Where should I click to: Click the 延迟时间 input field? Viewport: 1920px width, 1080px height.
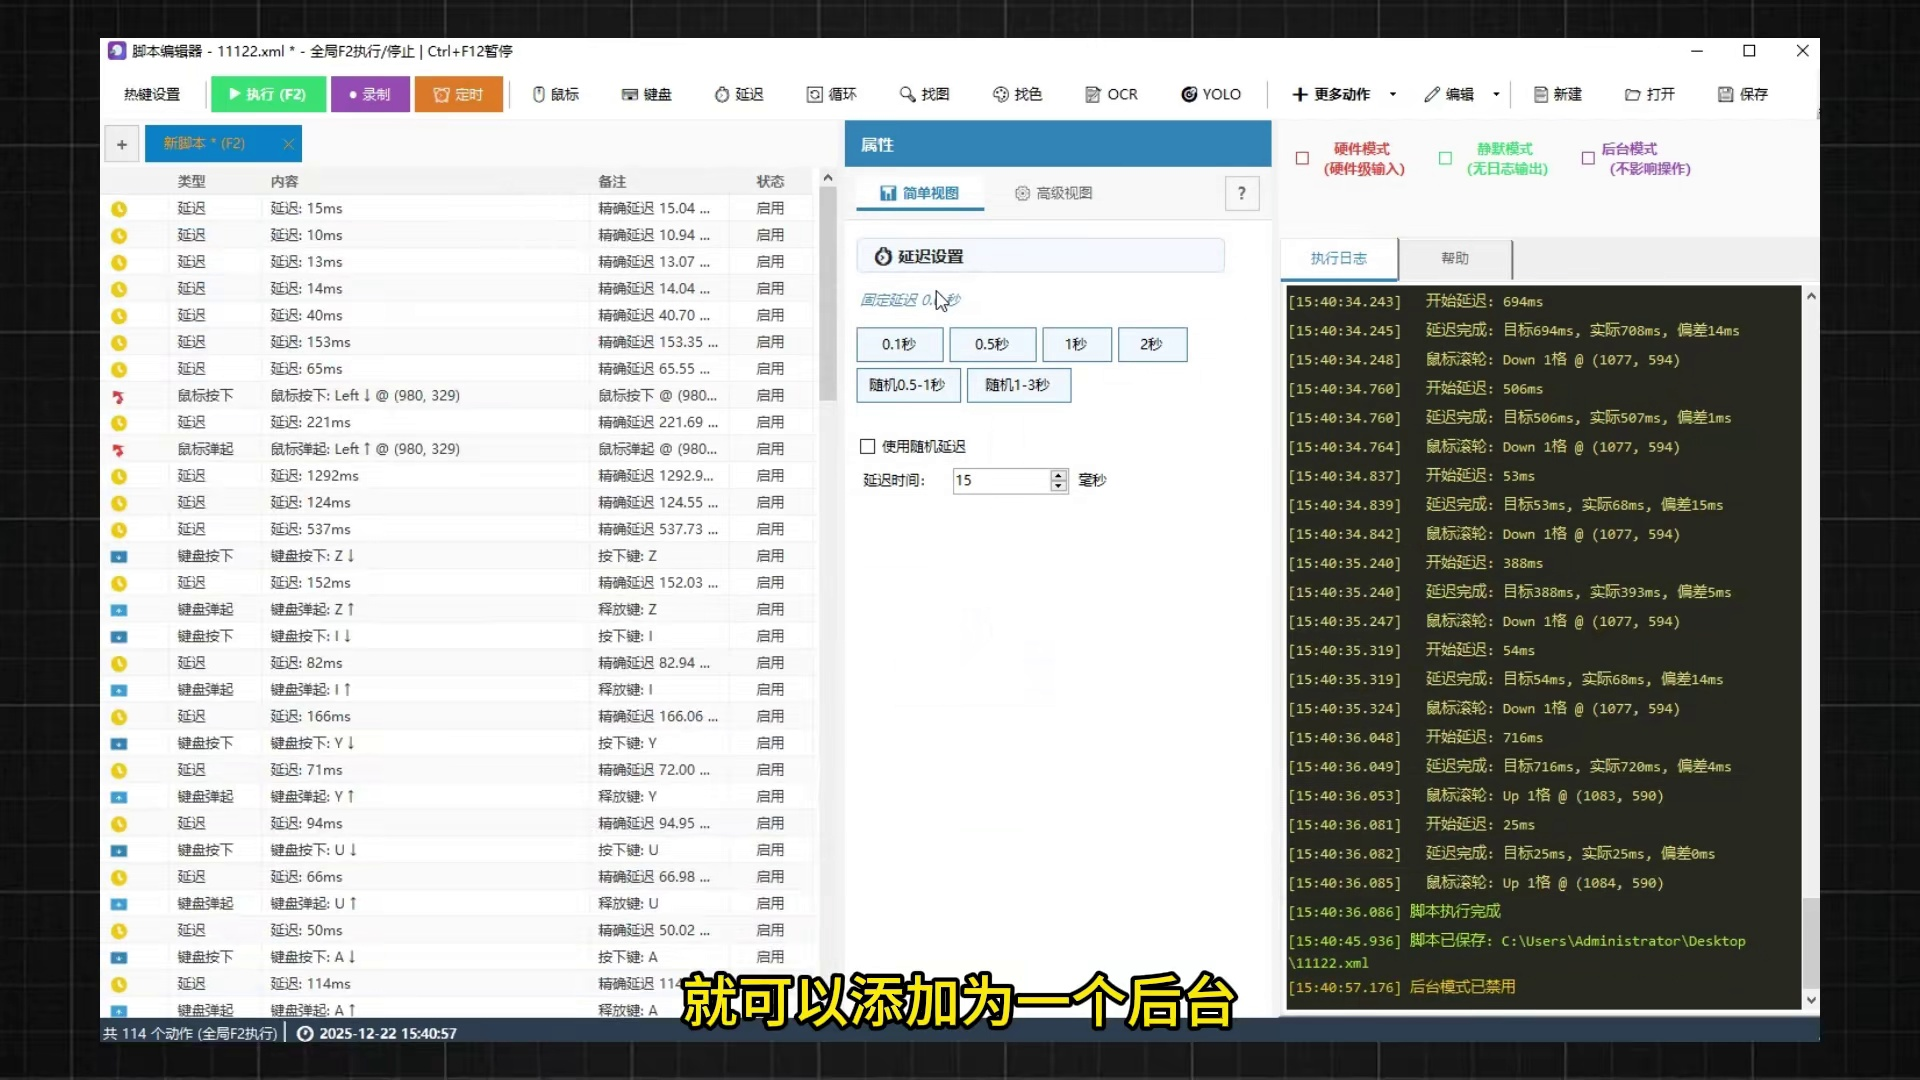(1000, 481)
